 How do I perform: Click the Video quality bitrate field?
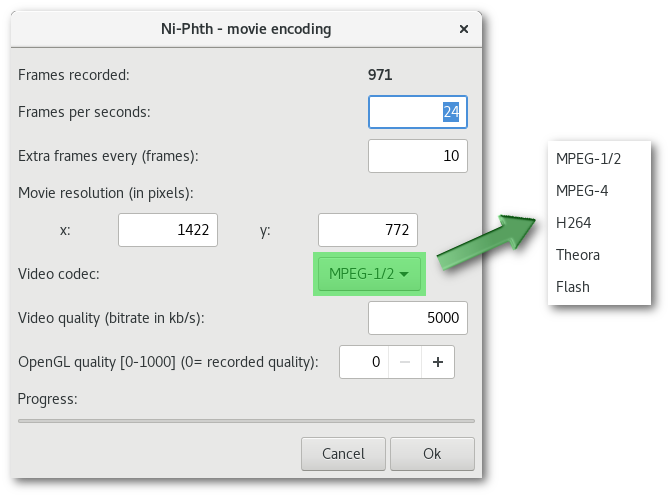coord(417,319)
